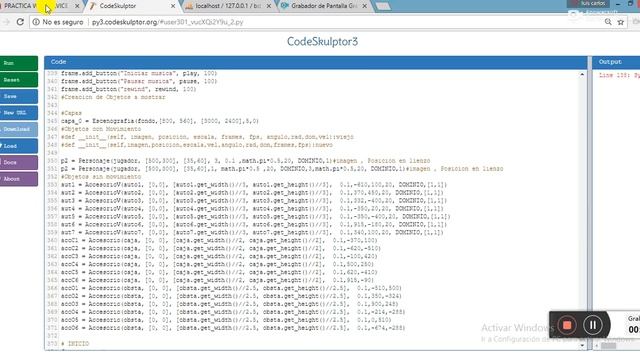The width and height of the screenshot is (640, 360).
Task: Reload the page with refresh icon
Action: click(20, 22)
